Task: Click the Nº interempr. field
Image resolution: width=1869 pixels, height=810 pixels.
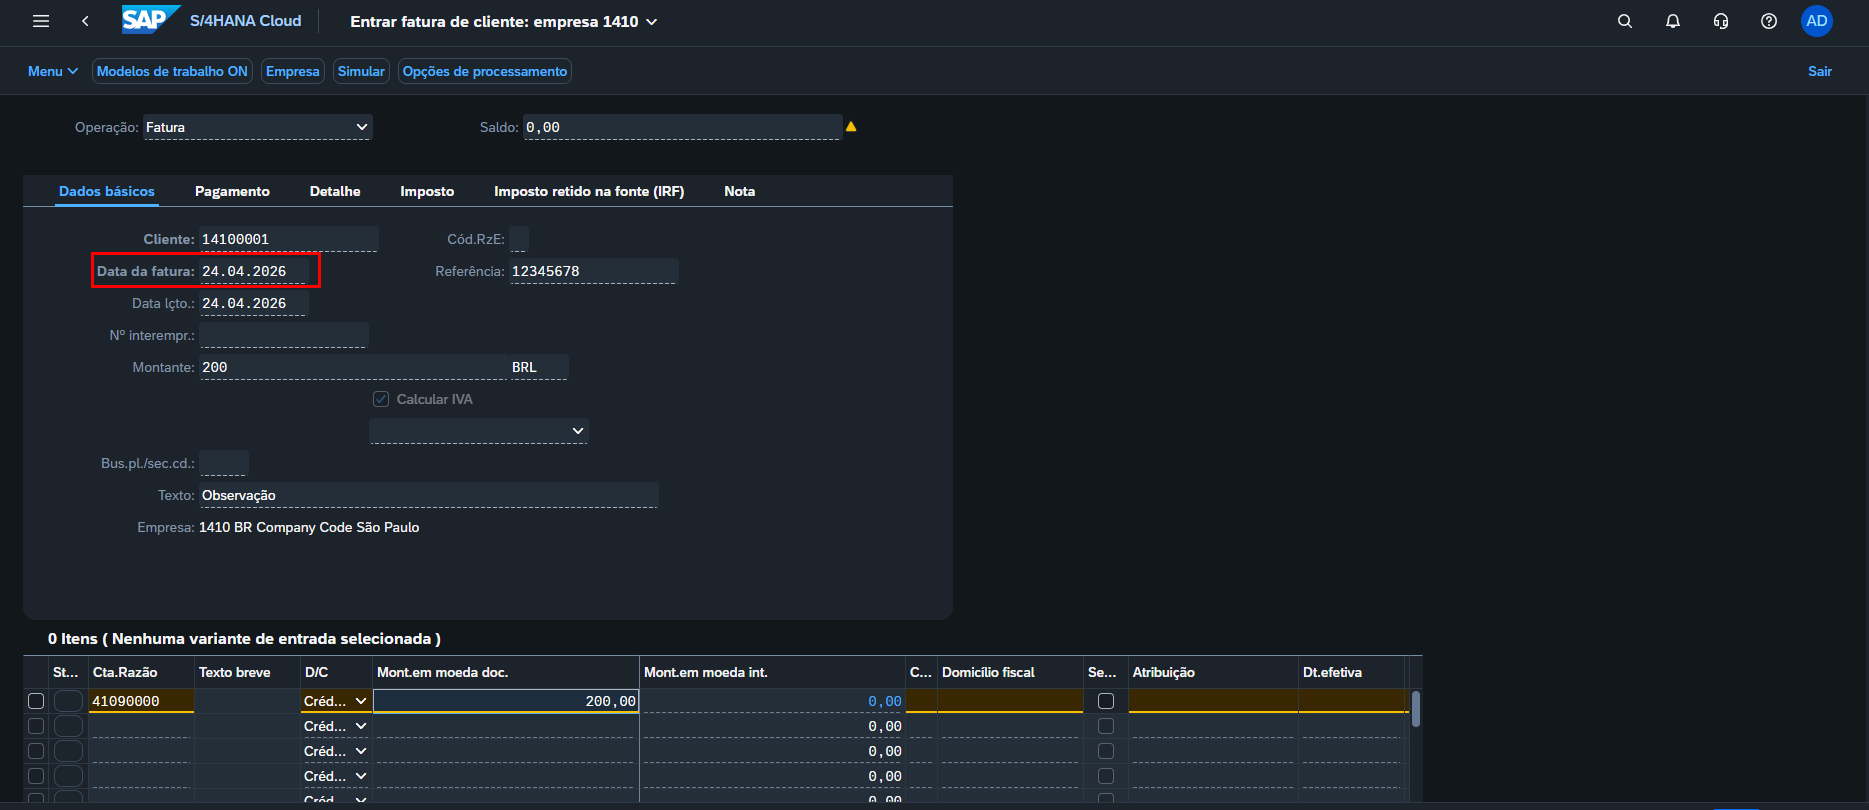Action: tap(284, 335)
